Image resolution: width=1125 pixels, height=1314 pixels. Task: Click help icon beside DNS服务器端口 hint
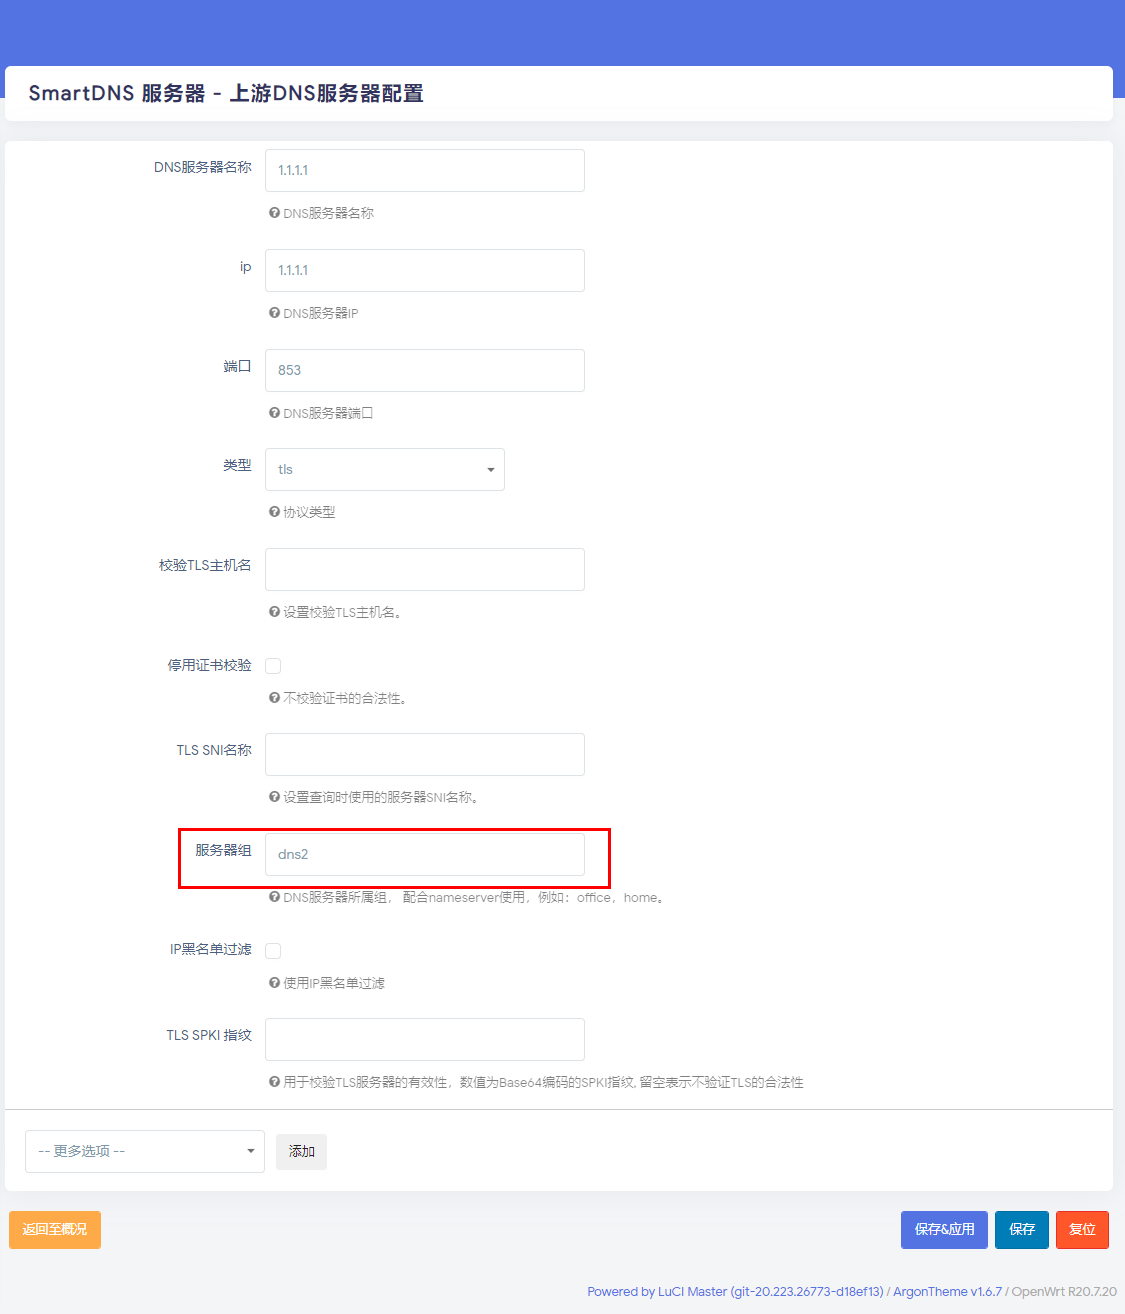tap(274, 413)
